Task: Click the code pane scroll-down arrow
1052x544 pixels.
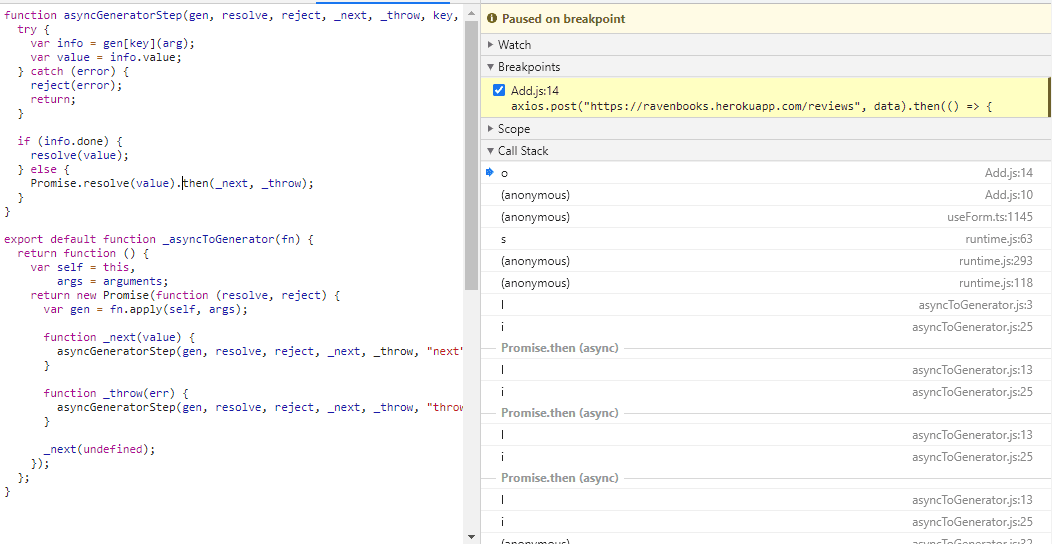Action: (471, 537)
